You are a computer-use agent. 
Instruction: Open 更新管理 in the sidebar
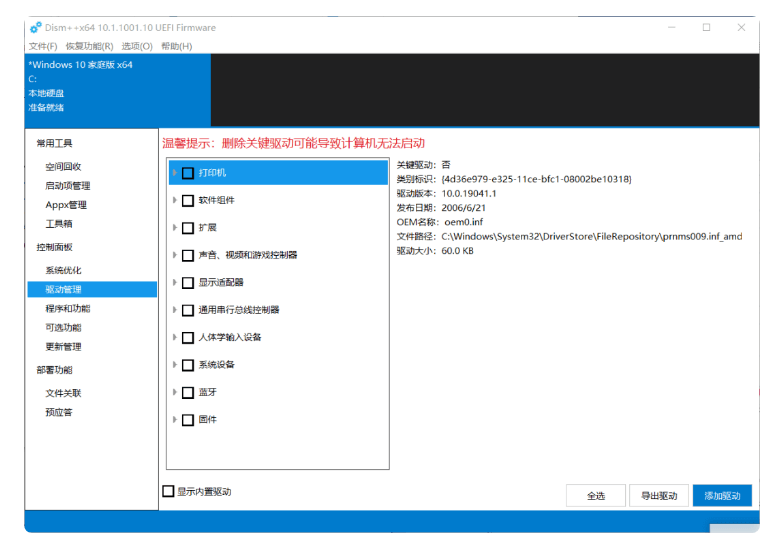[x=63, y=347]
